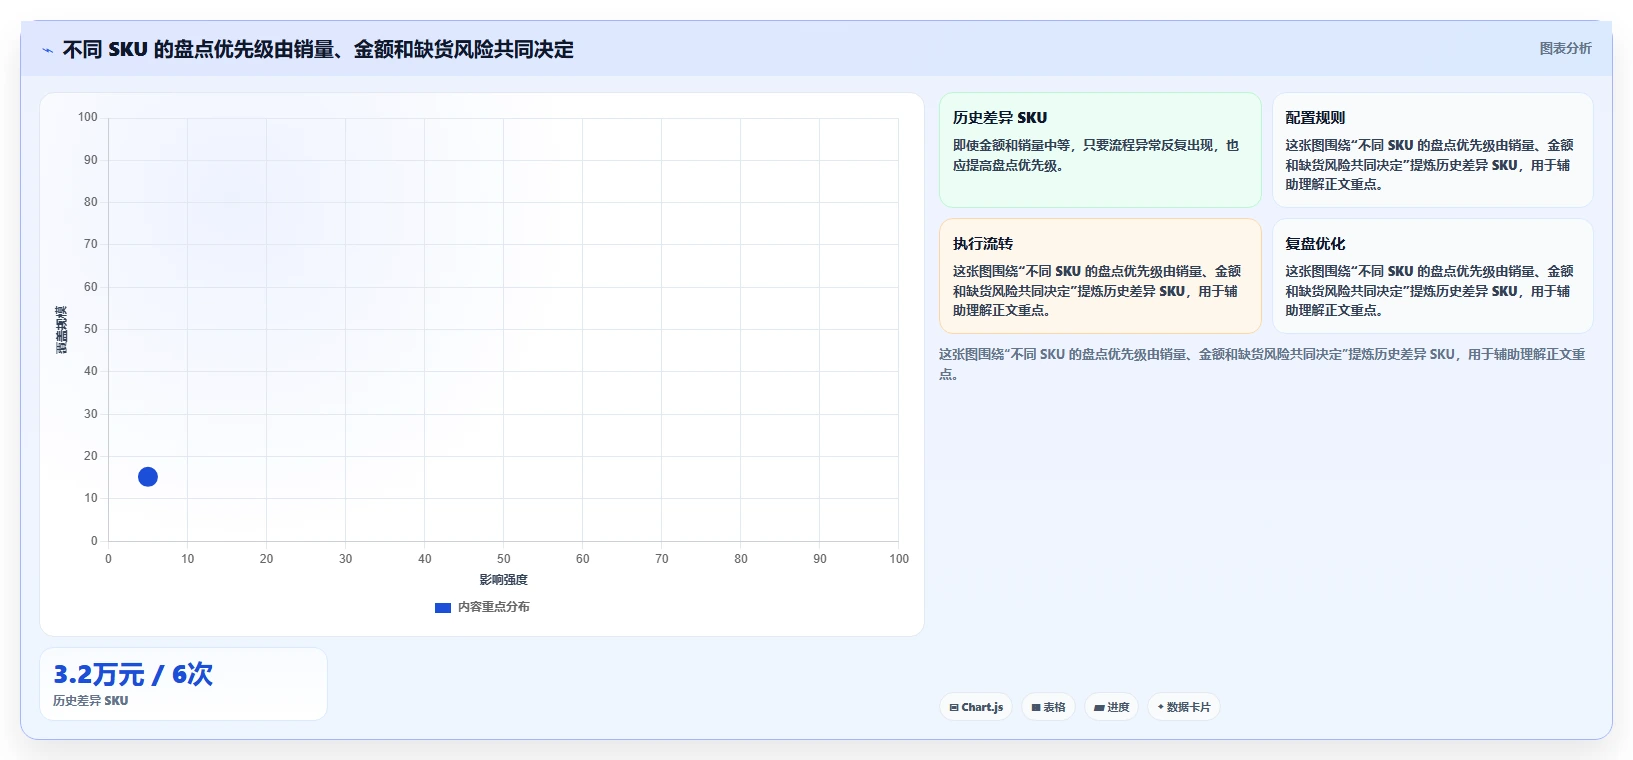Click the blue legend color swatch
Image resolution: width=1633 pixels, height=760 pixels.
[x=443, y=607]
